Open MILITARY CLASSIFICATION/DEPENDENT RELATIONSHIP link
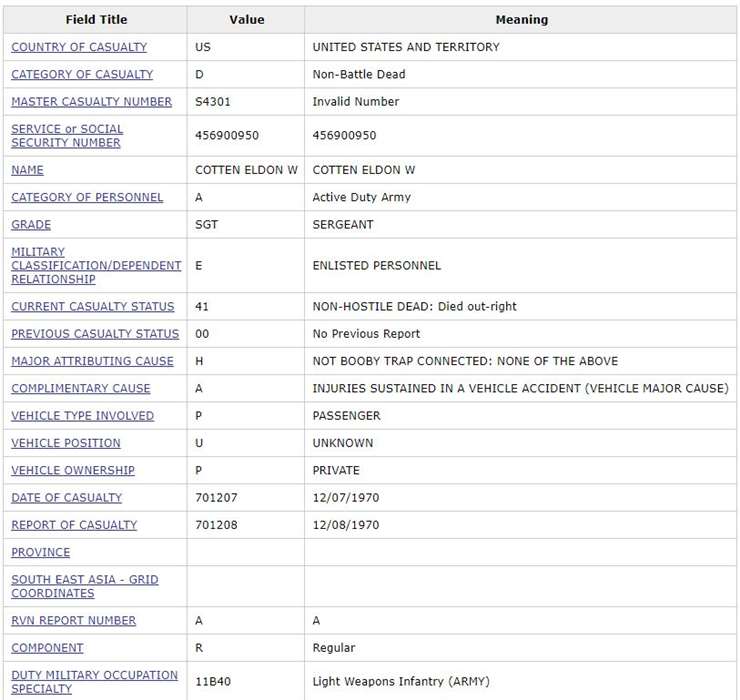Screen dimensions: 740x700 pyautogui.click(x=96, y=266)
